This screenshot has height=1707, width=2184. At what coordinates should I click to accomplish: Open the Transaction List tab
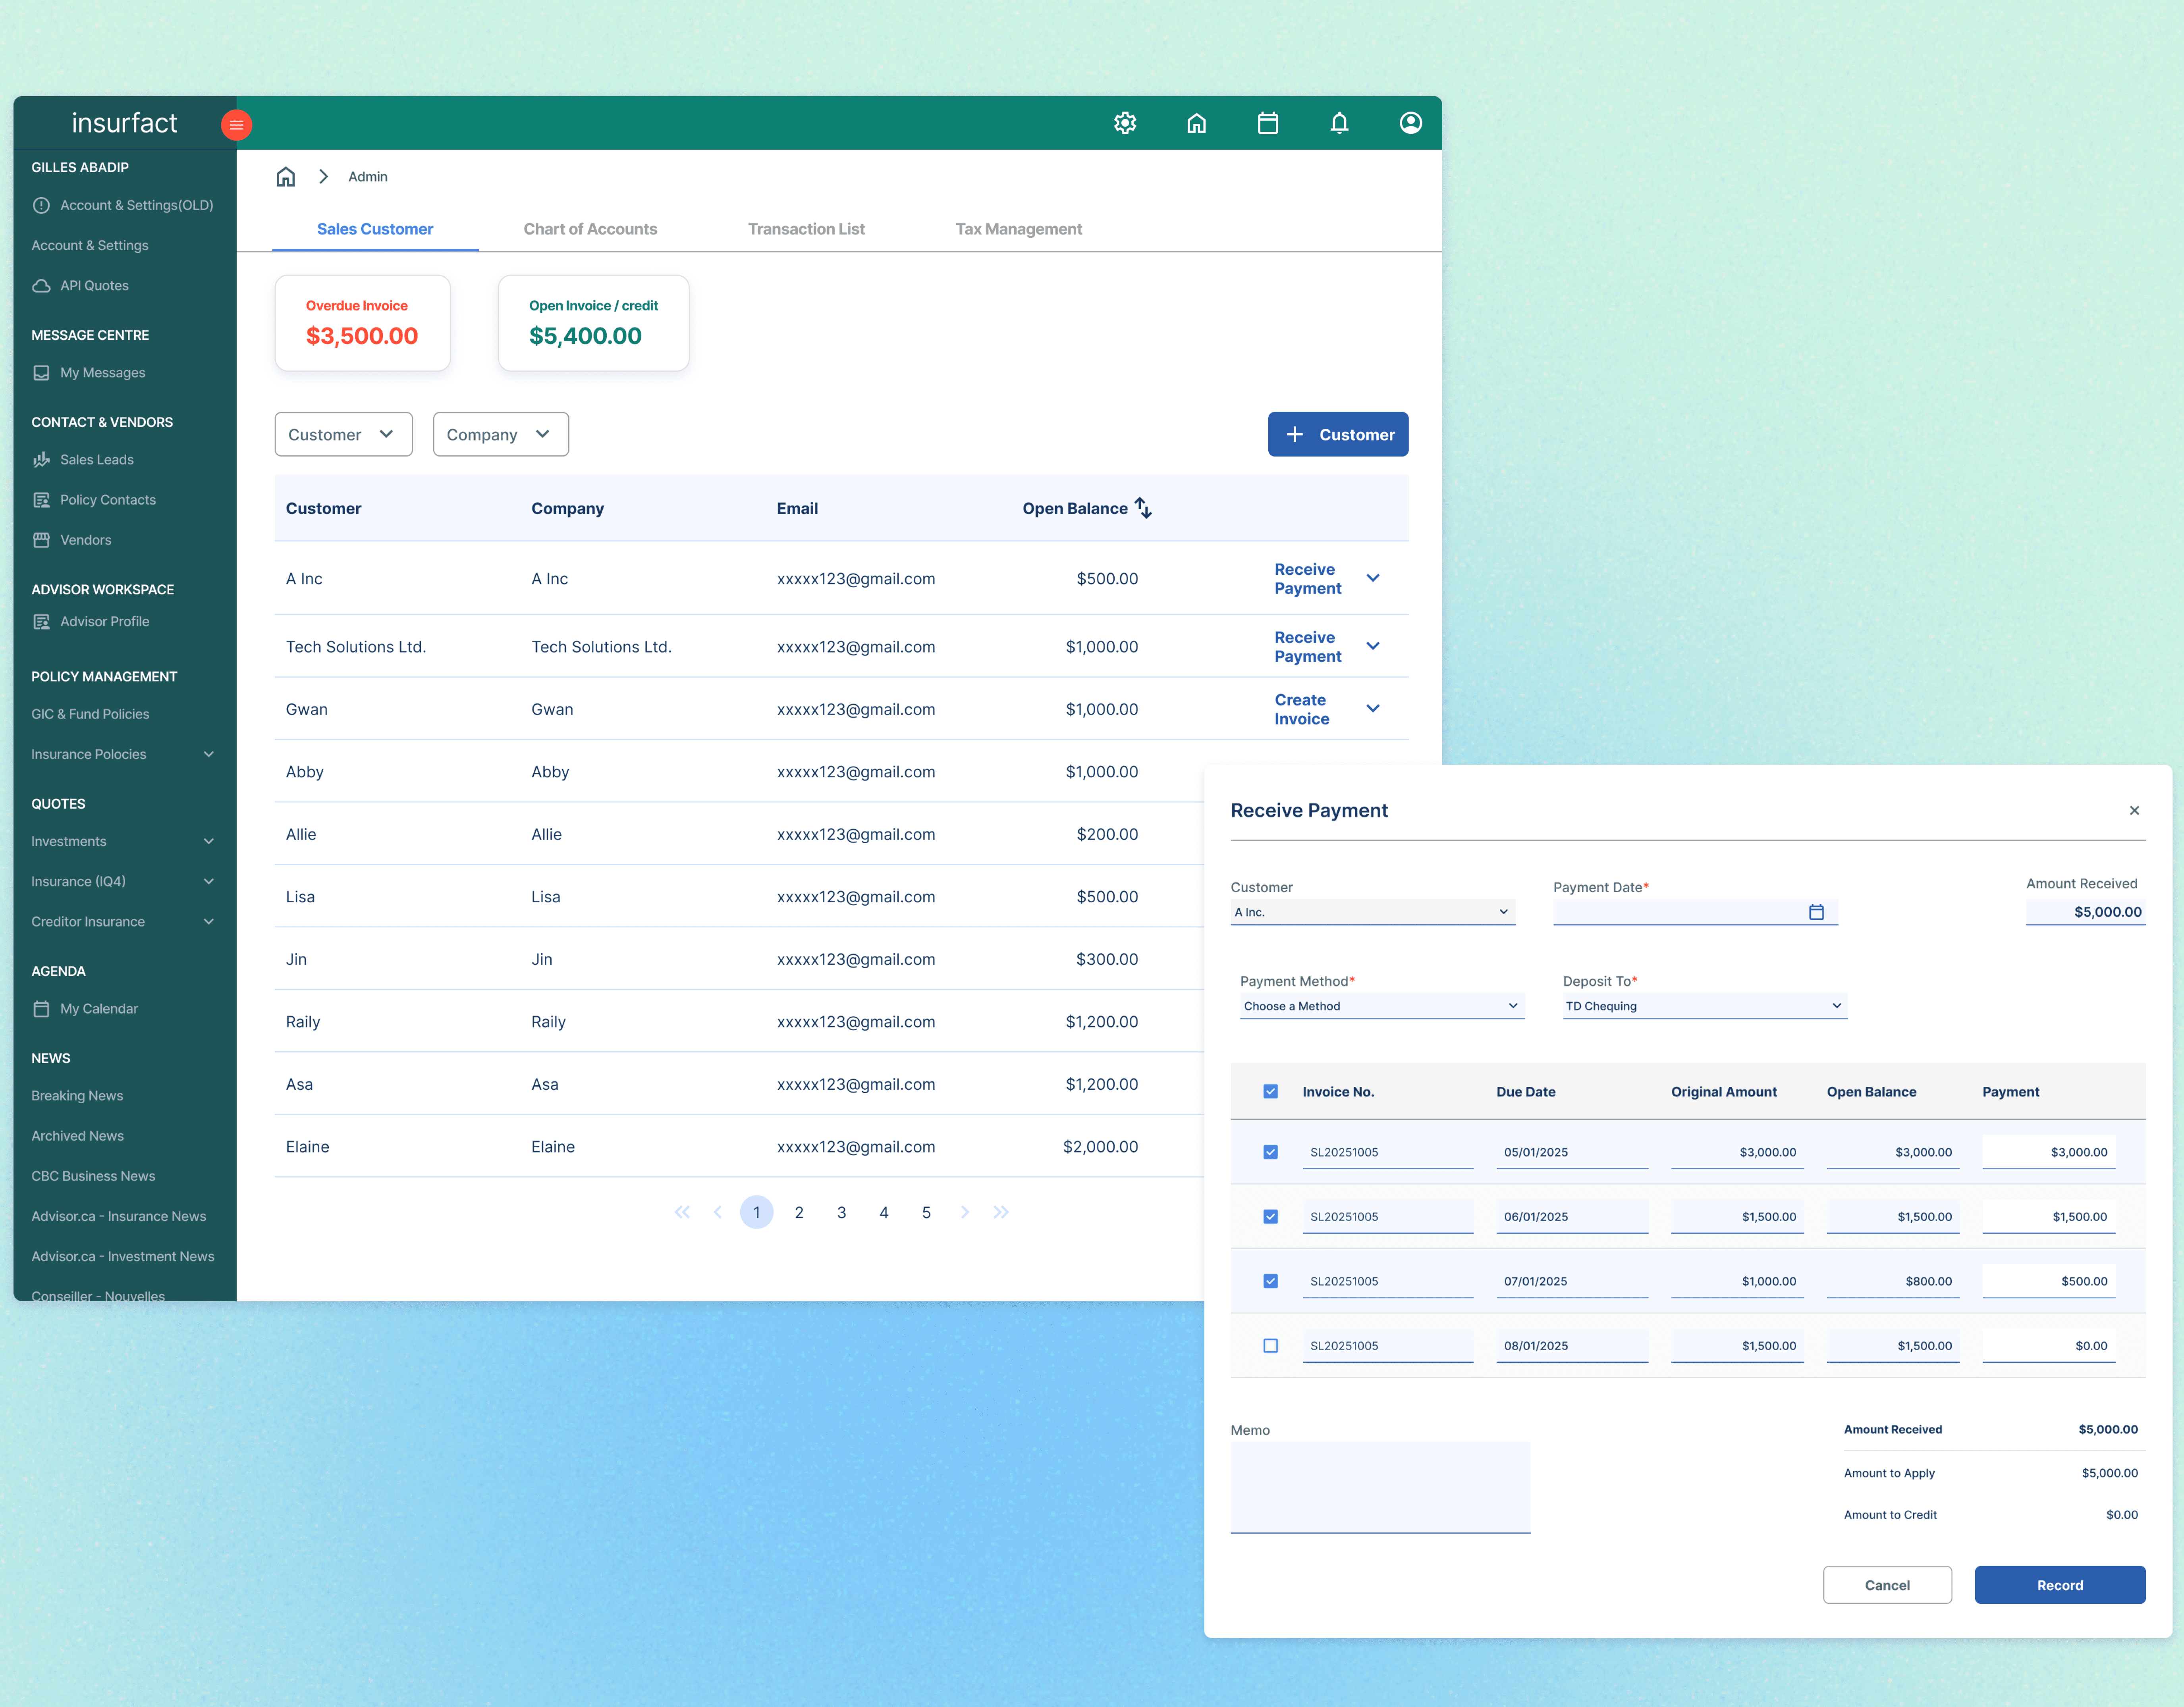806,229
